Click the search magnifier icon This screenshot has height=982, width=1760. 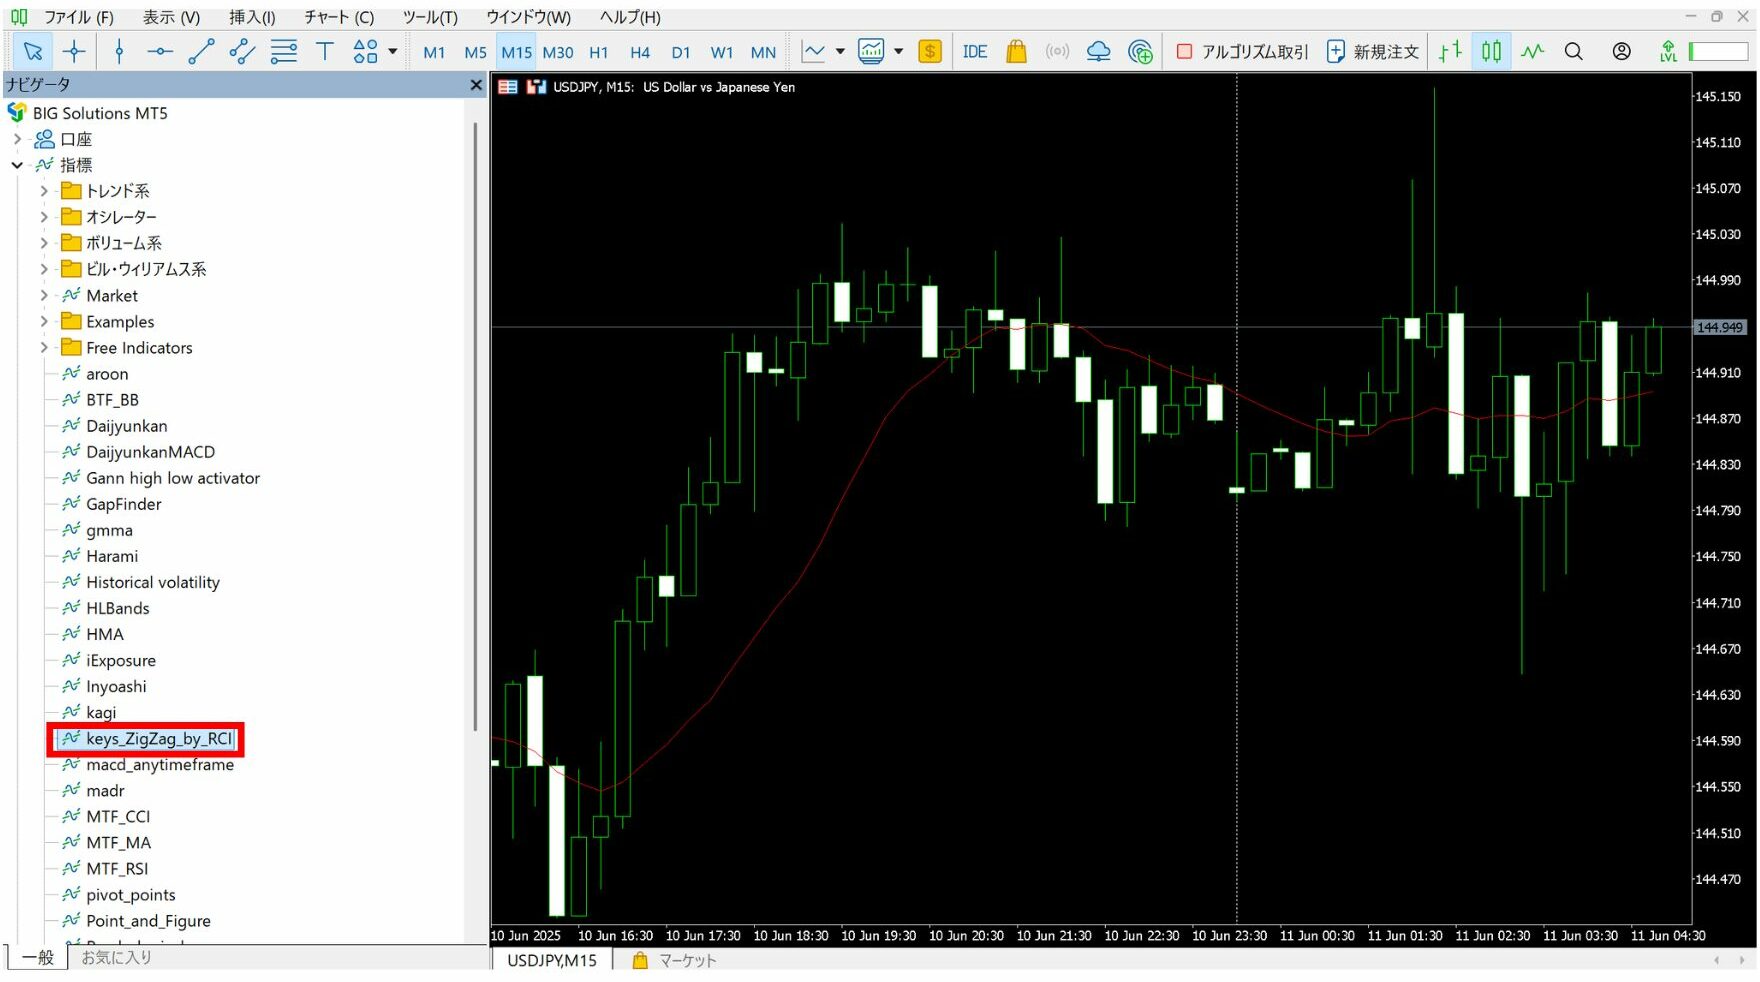click(1573, 52)
